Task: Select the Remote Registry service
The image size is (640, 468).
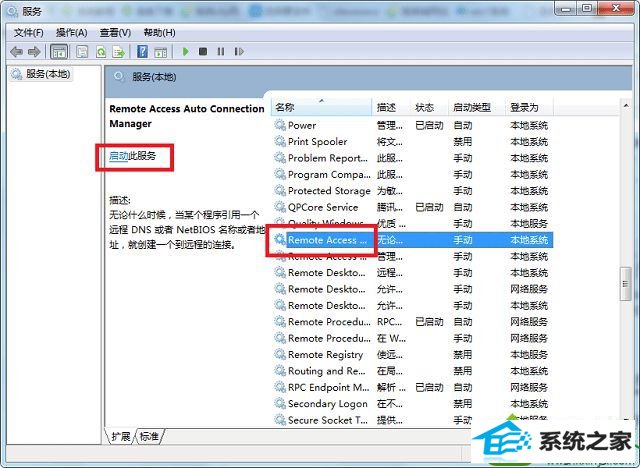Action: coord(412,355)
